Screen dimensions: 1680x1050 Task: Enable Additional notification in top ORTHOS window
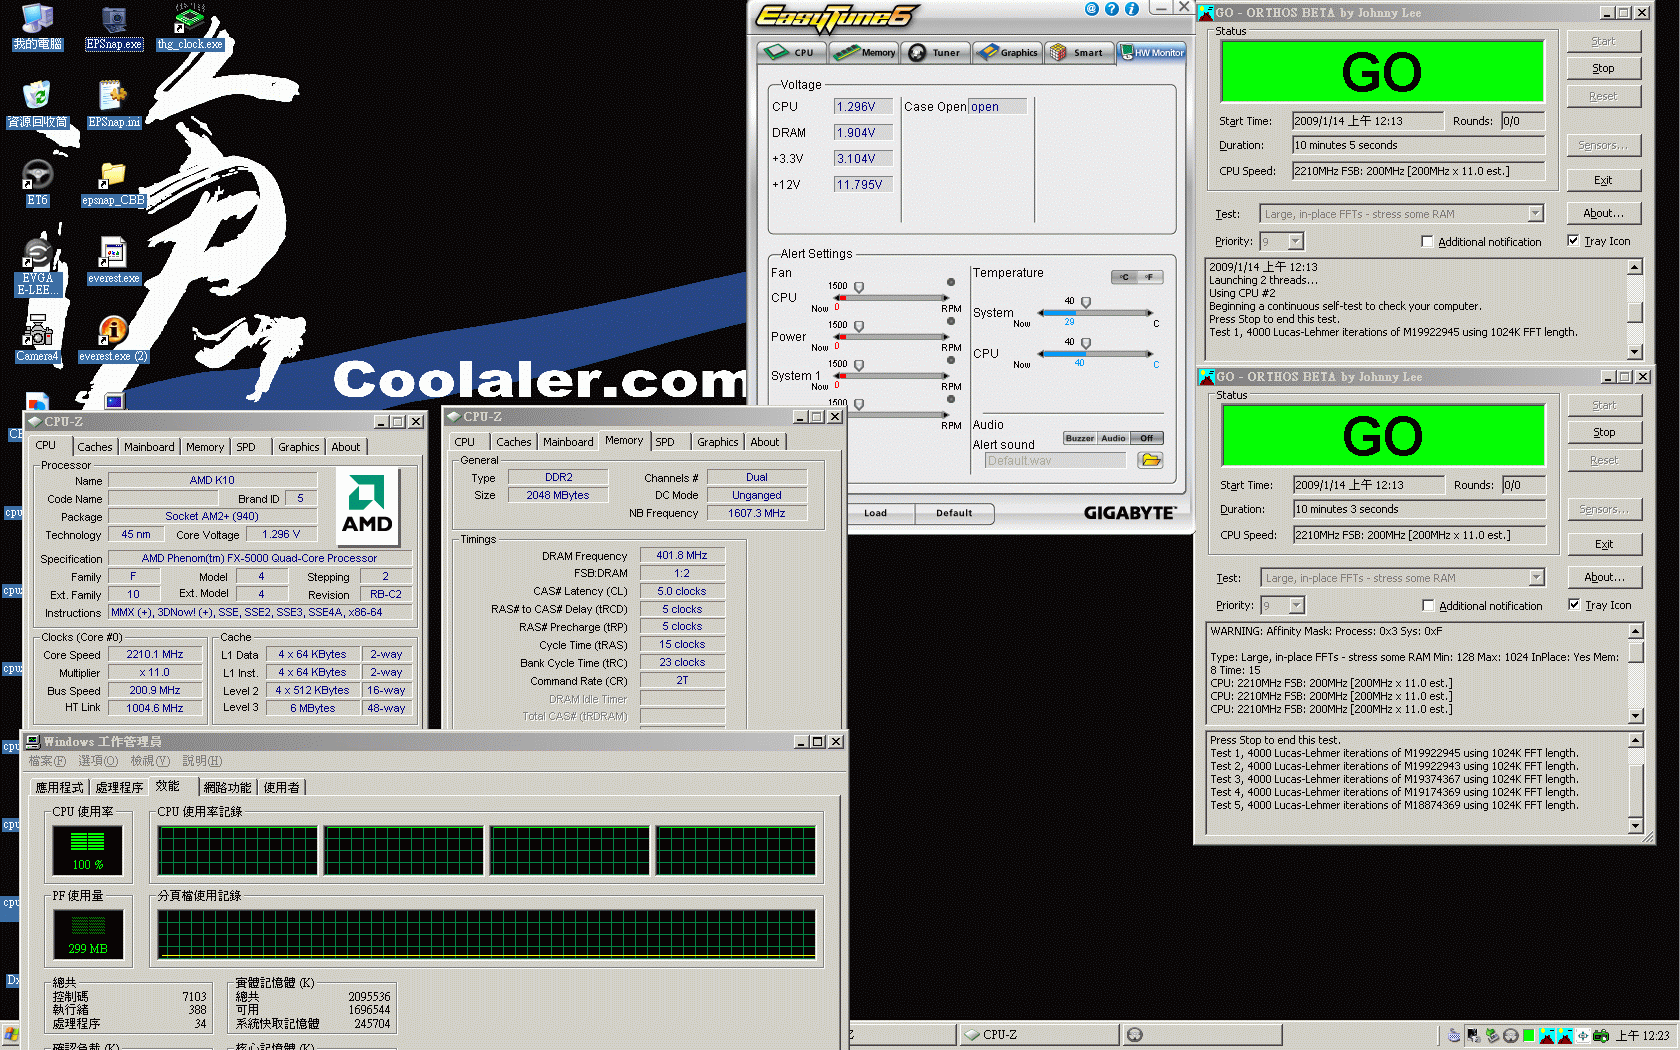click(x=1427, y=242)
